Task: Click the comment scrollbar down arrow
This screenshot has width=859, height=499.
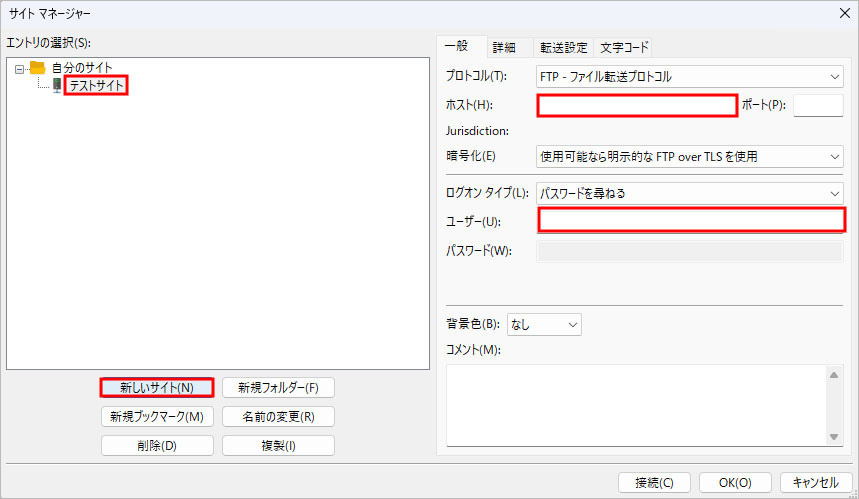Action: [834, 437]
